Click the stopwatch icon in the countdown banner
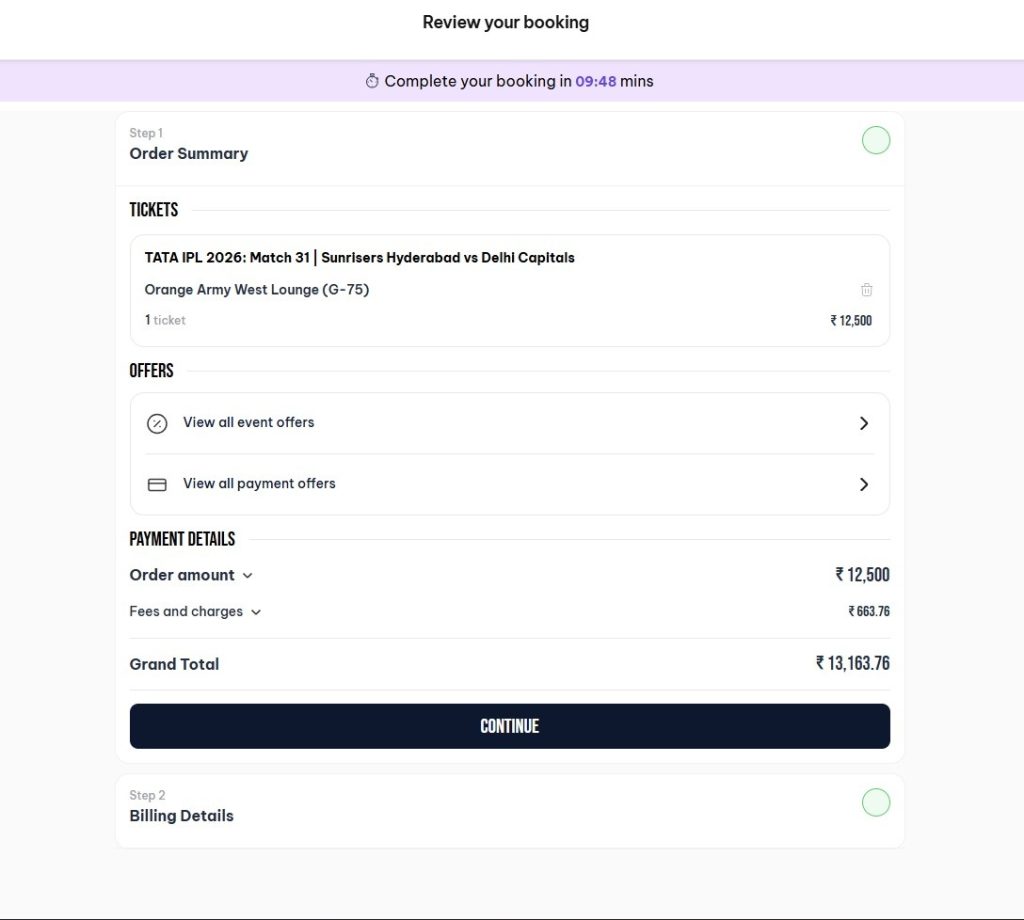 pos(374,81)
